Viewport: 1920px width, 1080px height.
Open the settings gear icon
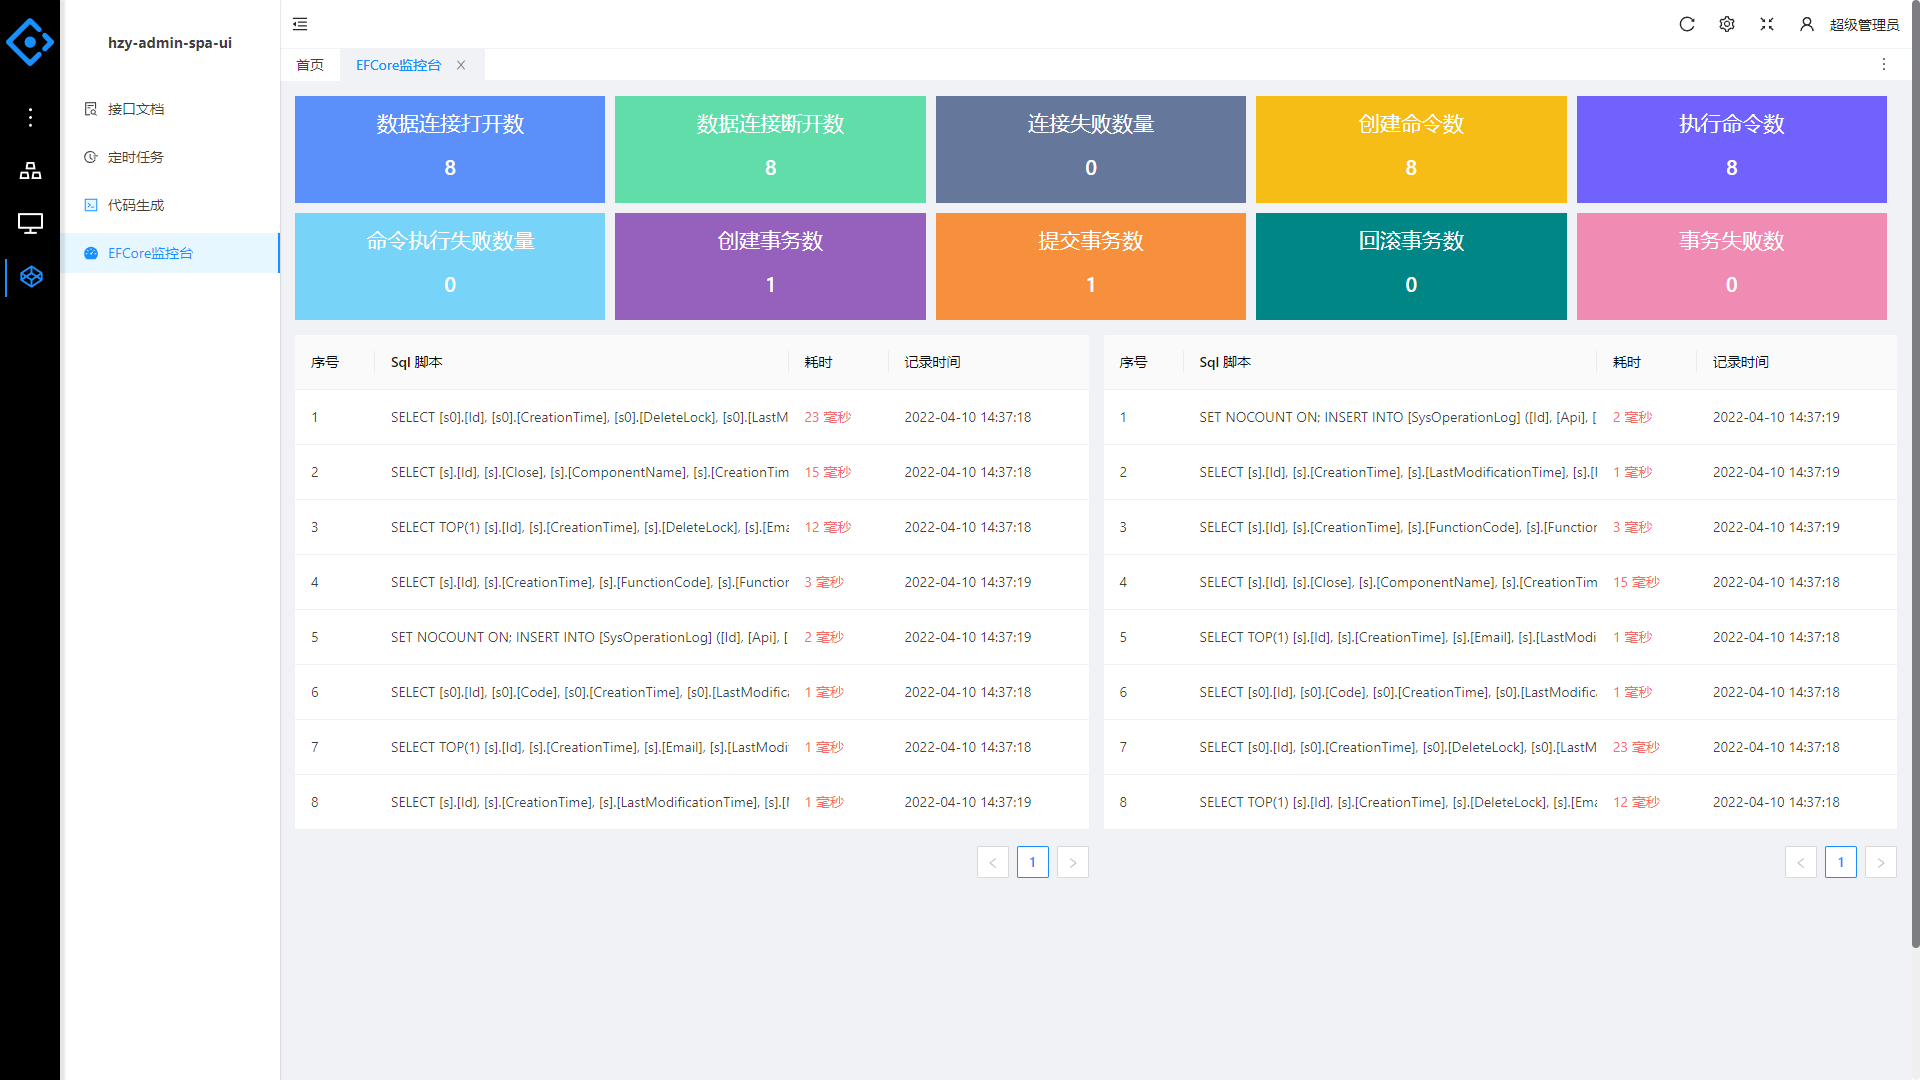tap(1727, 24)
